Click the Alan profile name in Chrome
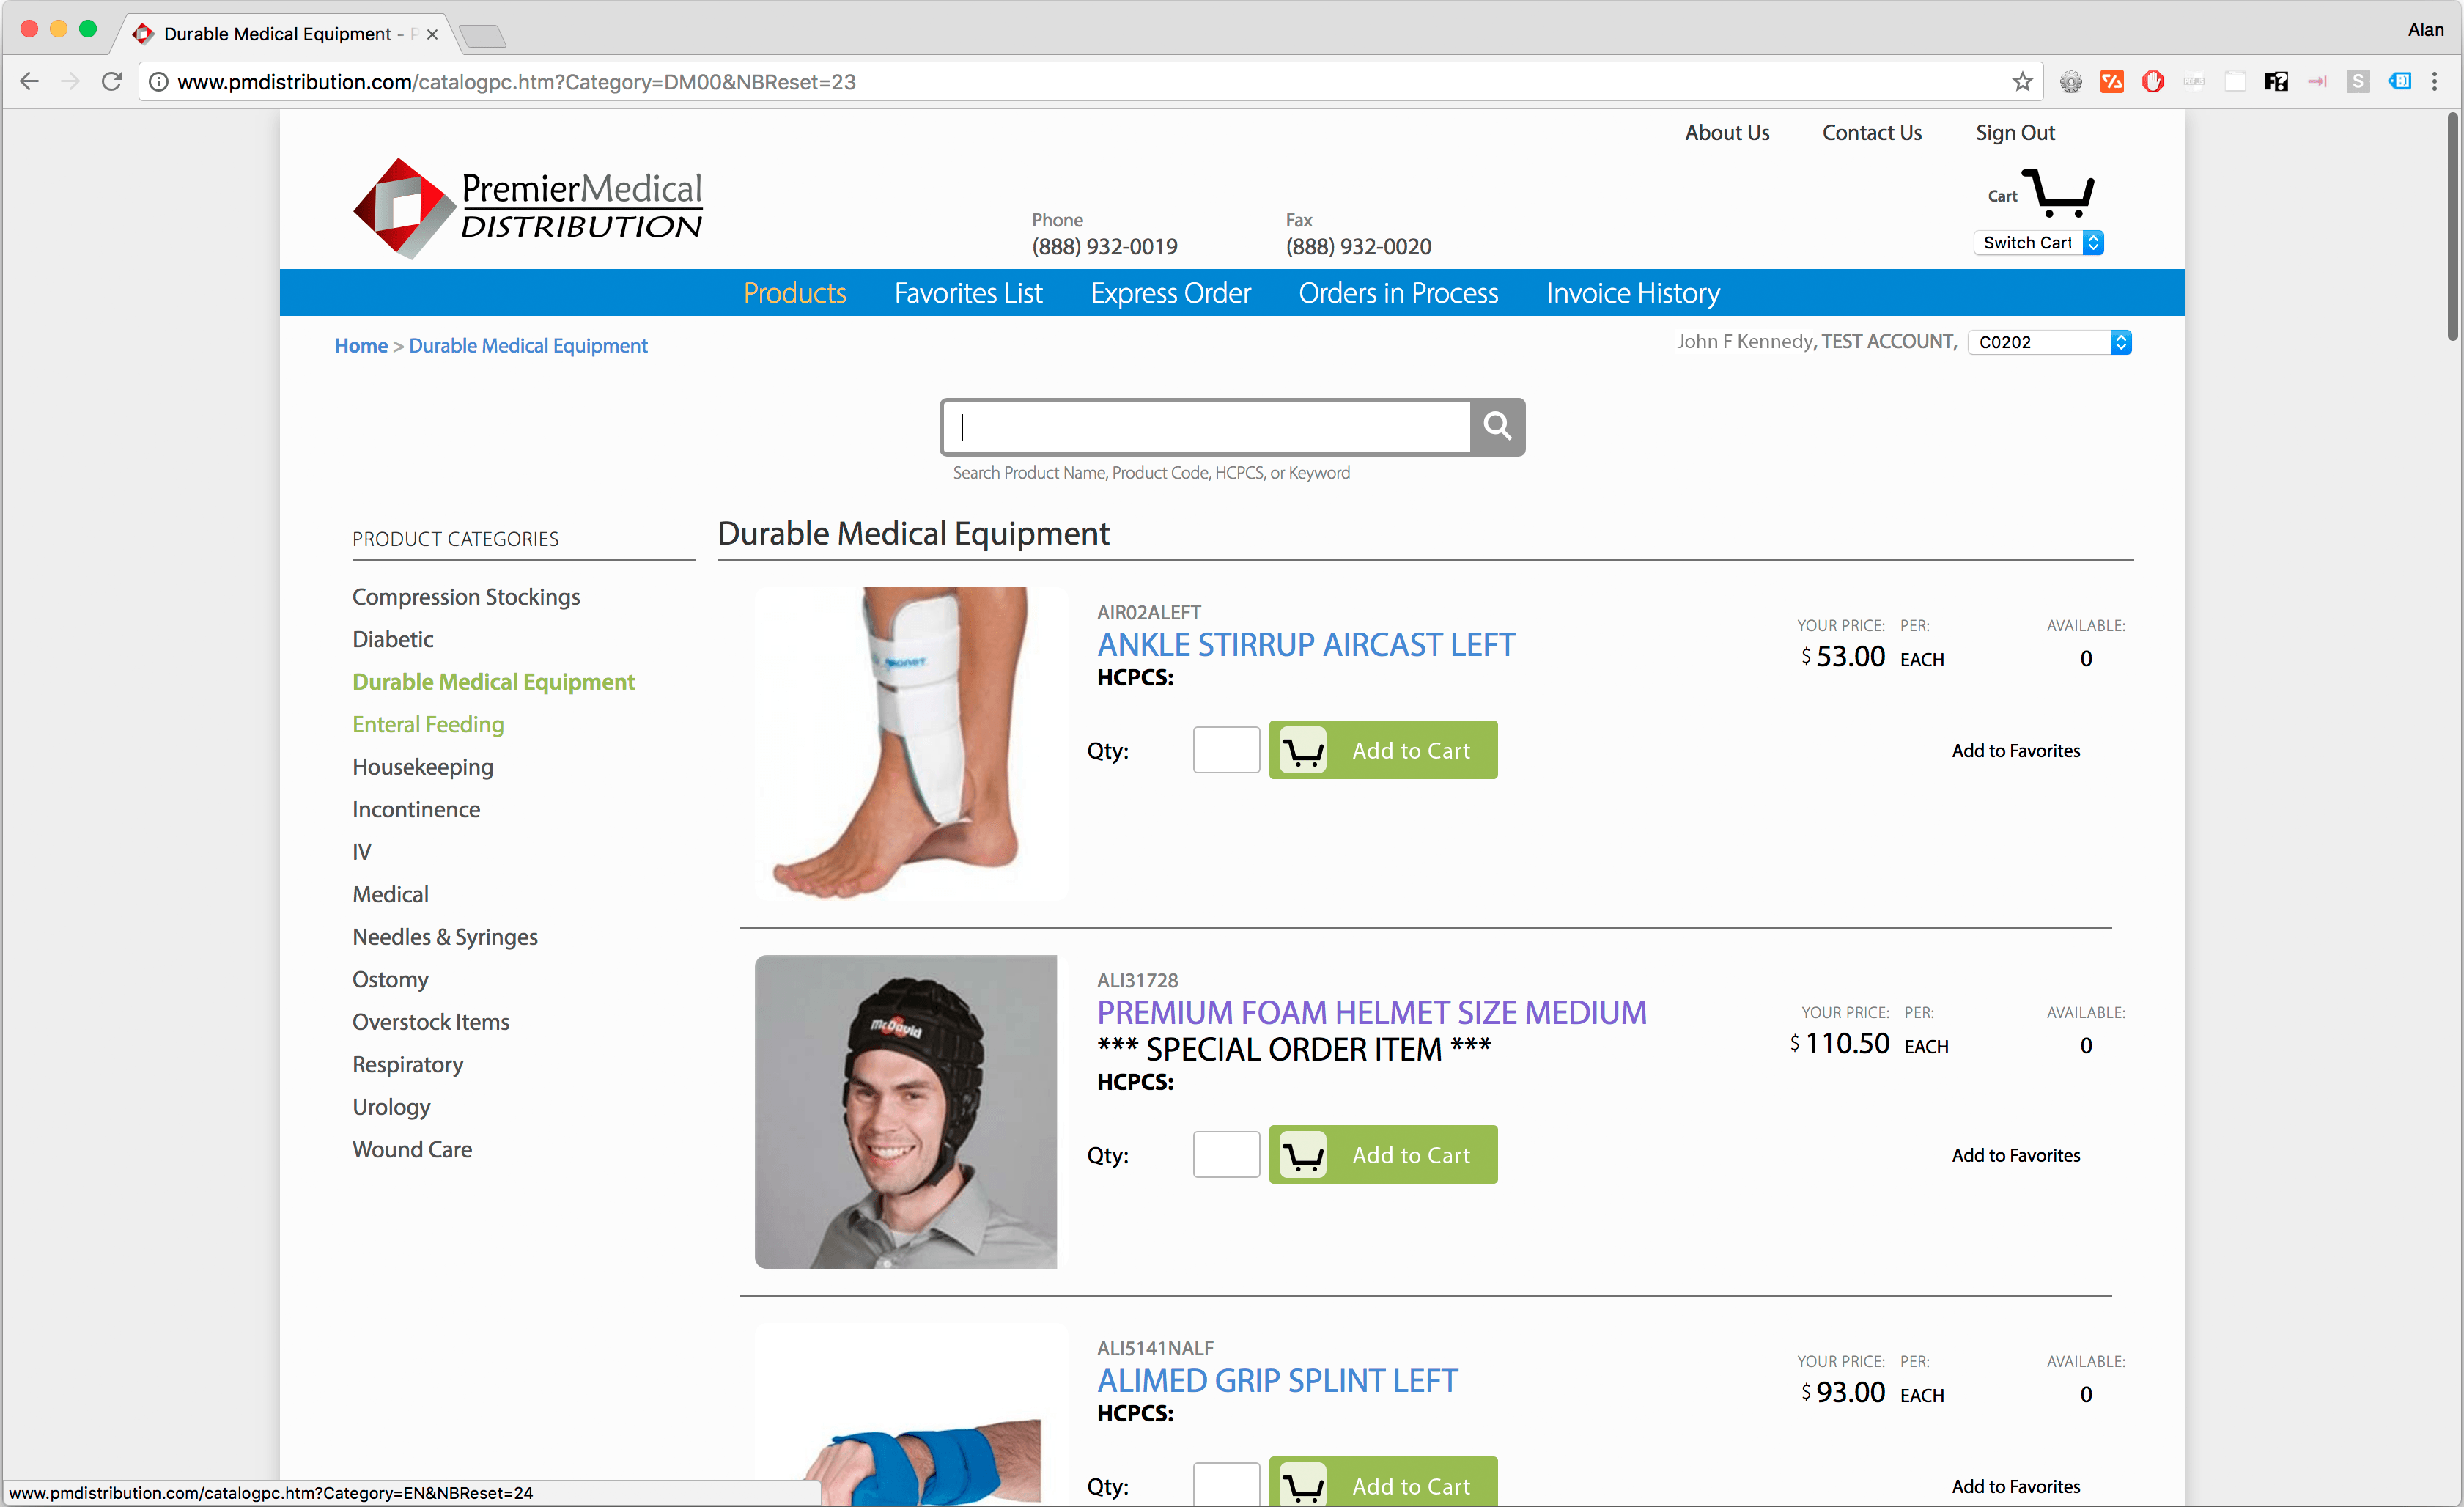Screen dimensions: 2464x1507 2425,30
